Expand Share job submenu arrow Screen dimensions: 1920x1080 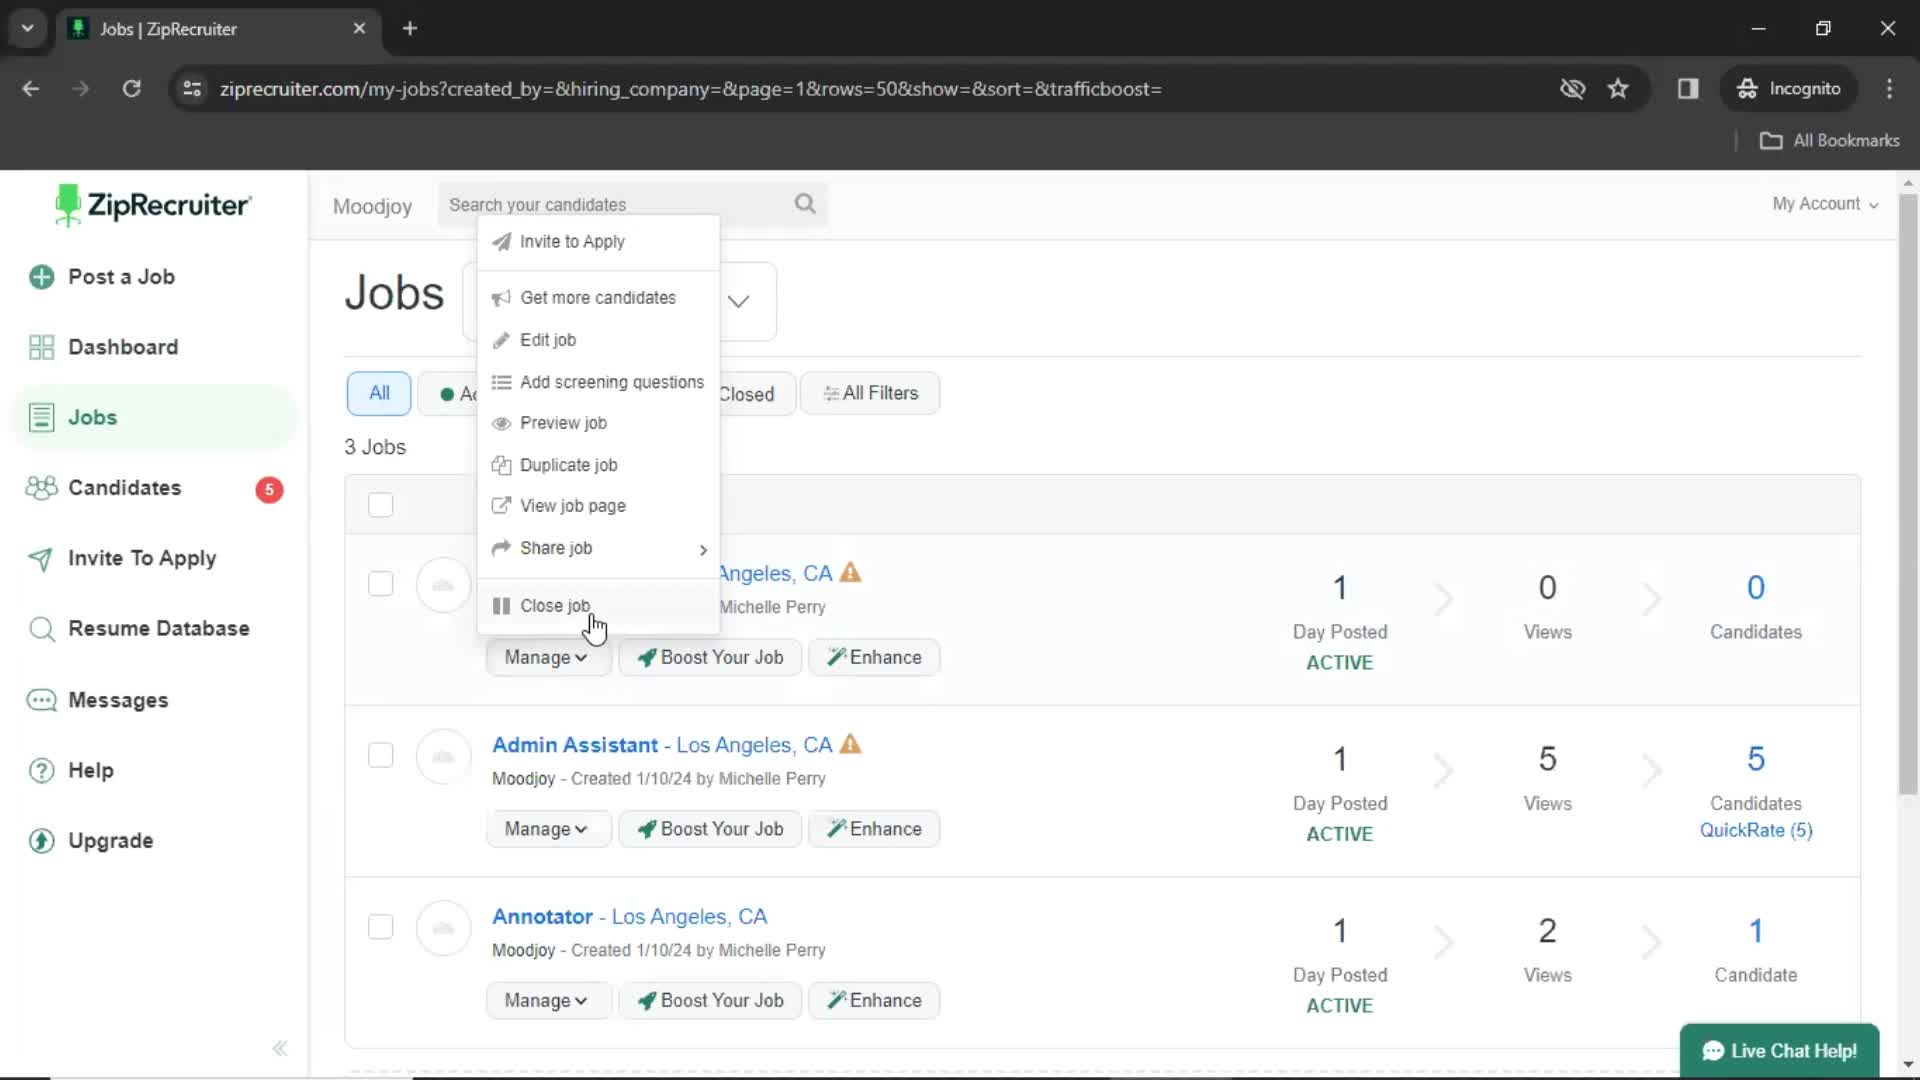(703, 549)
